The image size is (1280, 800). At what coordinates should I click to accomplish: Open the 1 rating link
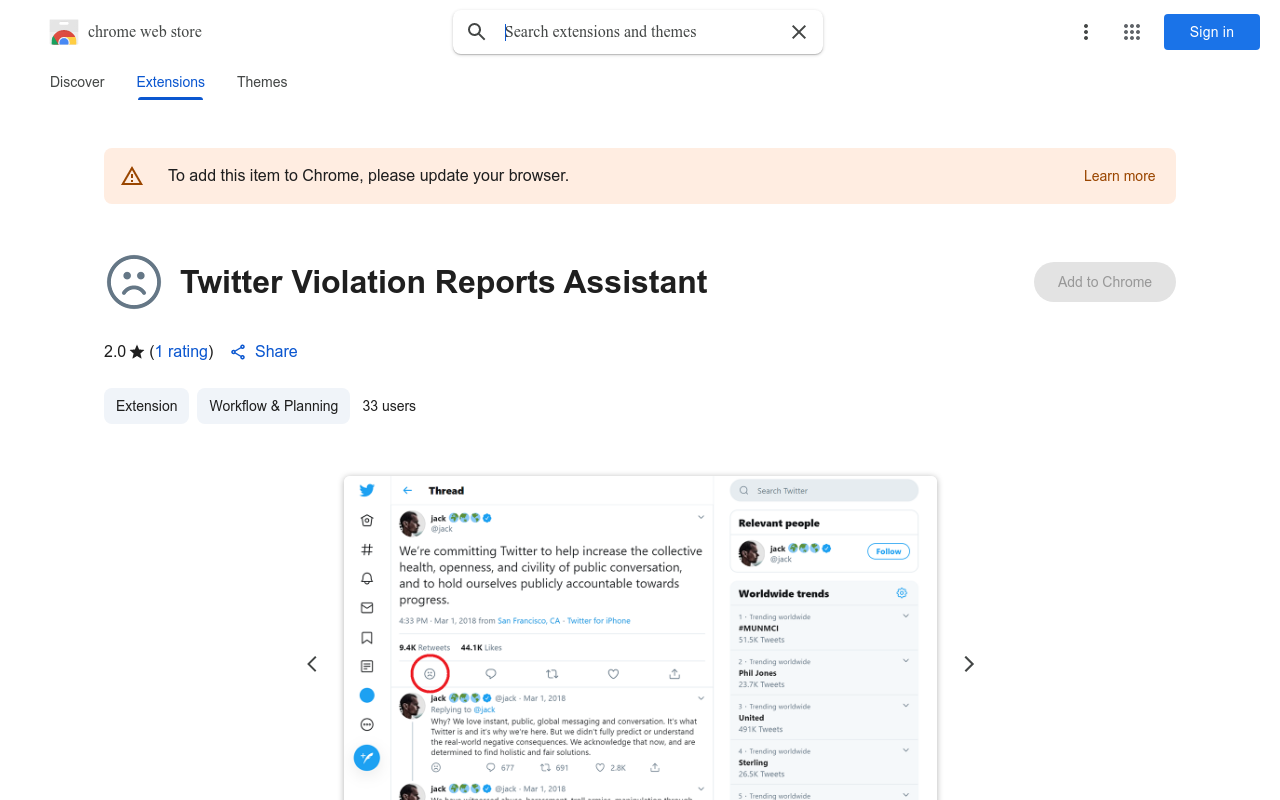[181, 352]
